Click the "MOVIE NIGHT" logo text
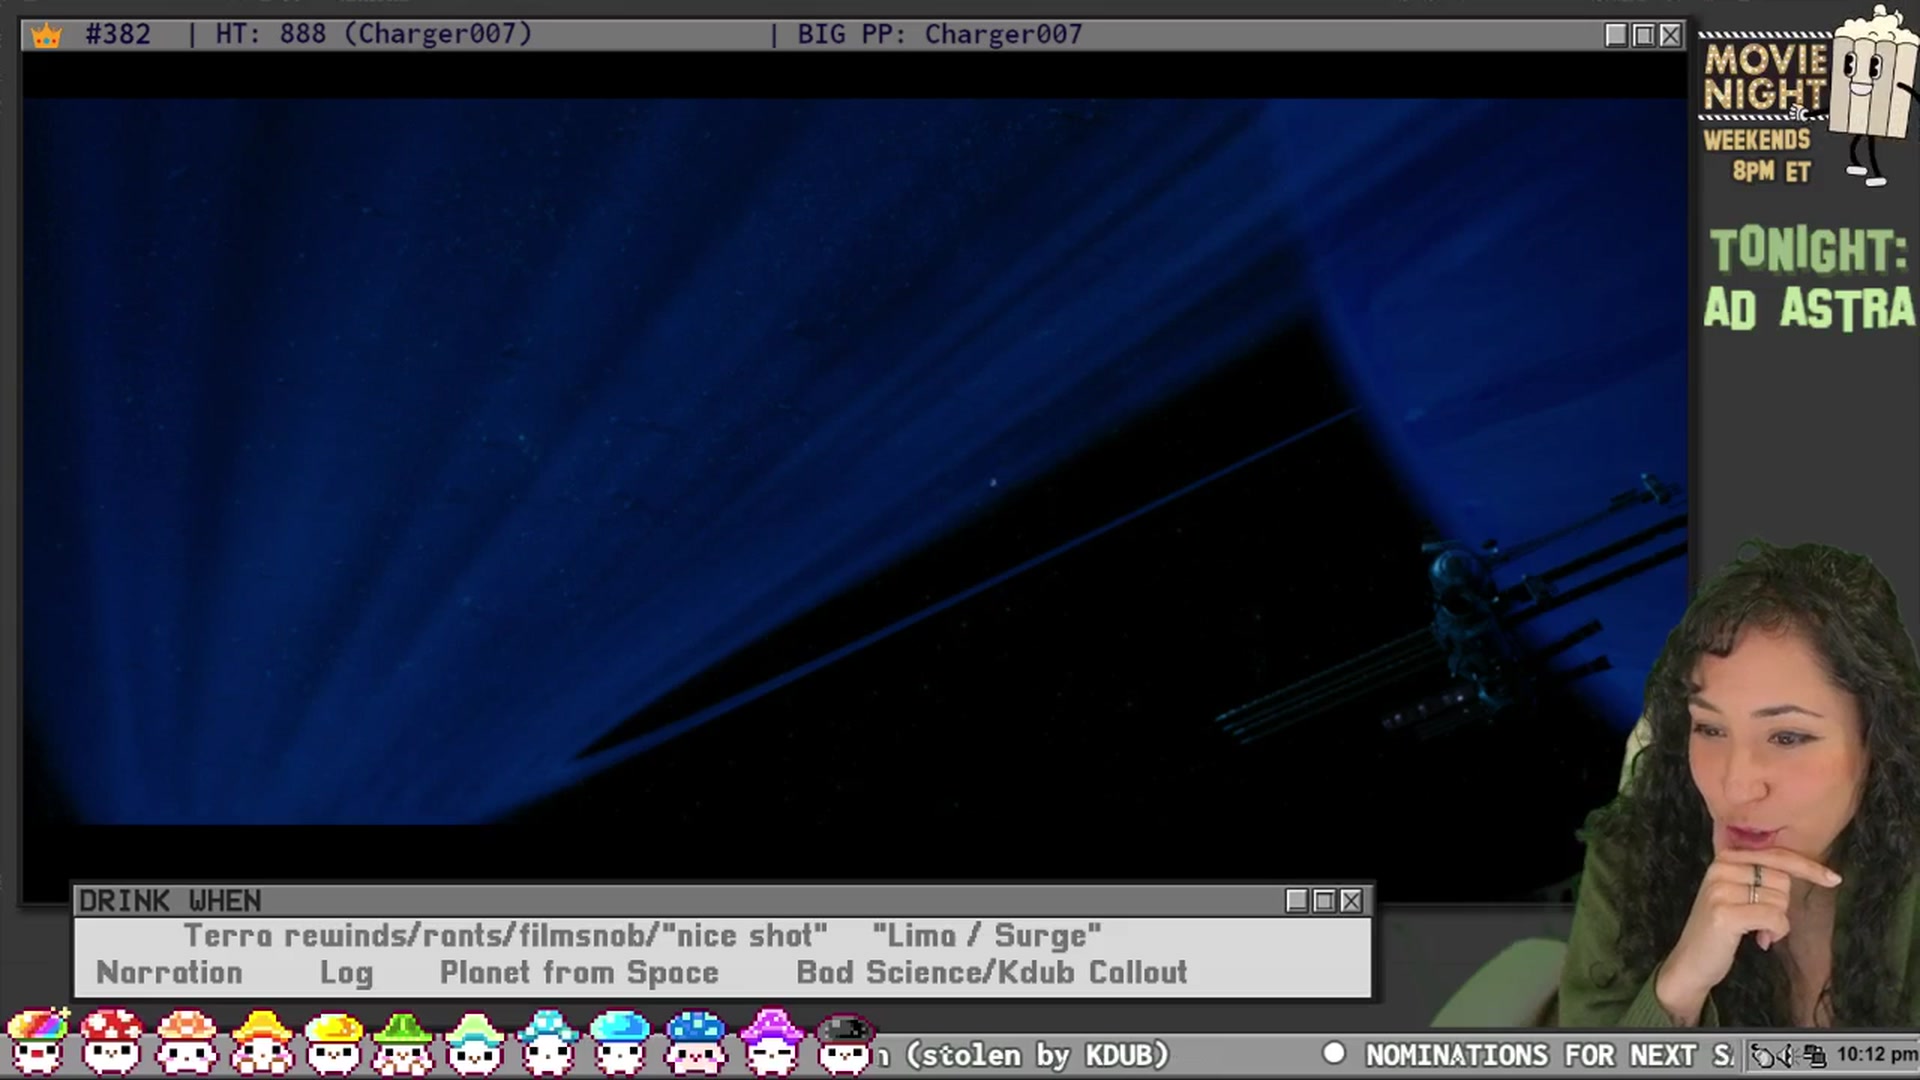This screenshot has width=1920, height=1080. pos(1765,78)
